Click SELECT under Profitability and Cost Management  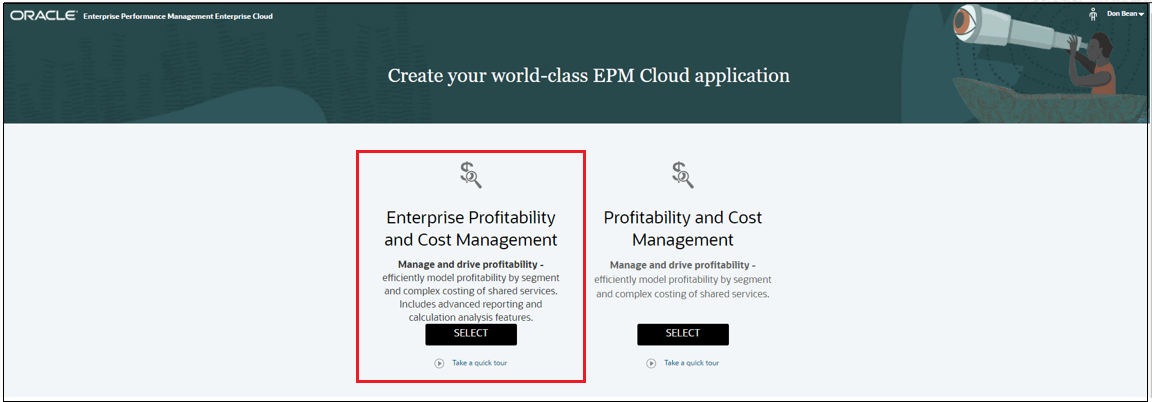(683, 334)
